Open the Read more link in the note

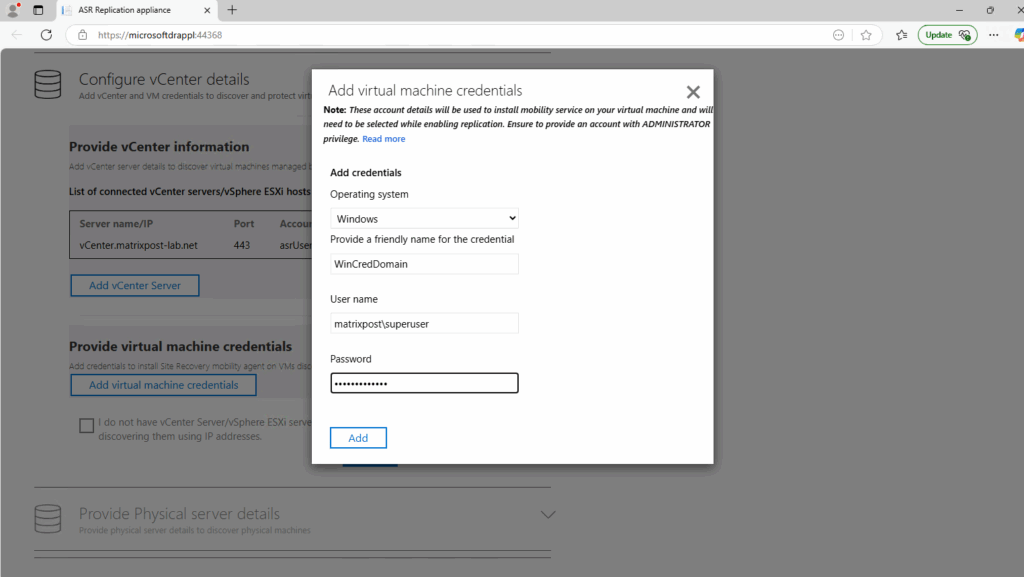[383, 139]
